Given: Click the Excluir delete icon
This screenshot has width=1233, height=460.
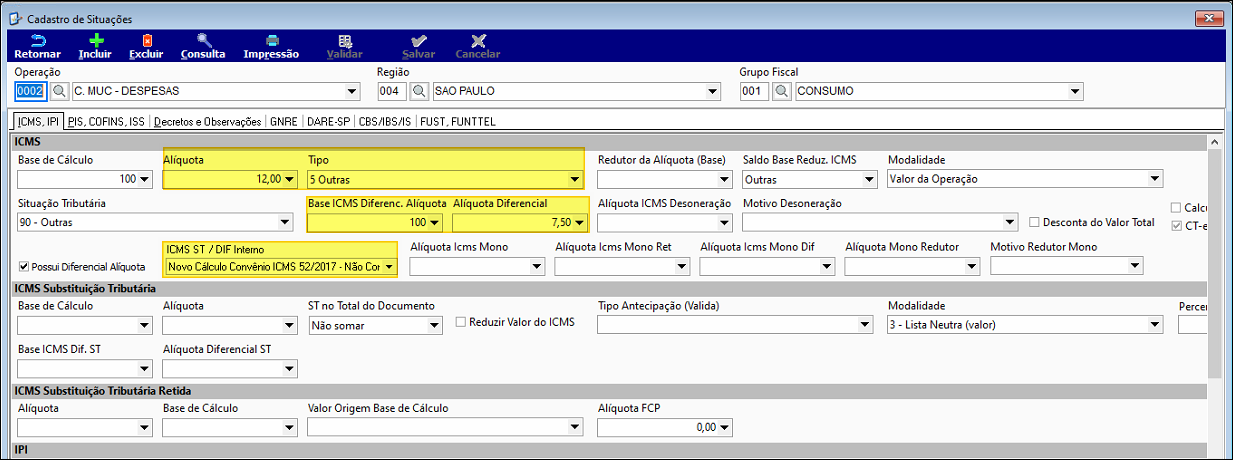Looking at the screenshot, I should click(x=146, y=41).
